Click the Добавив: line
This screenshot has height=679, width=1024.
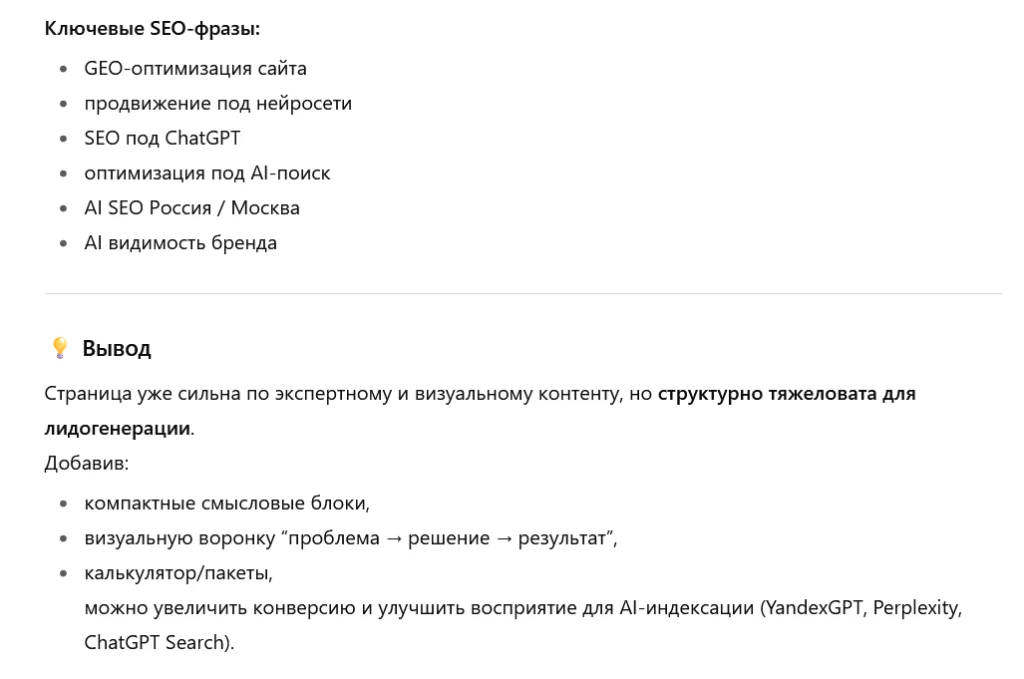point(87,463)
